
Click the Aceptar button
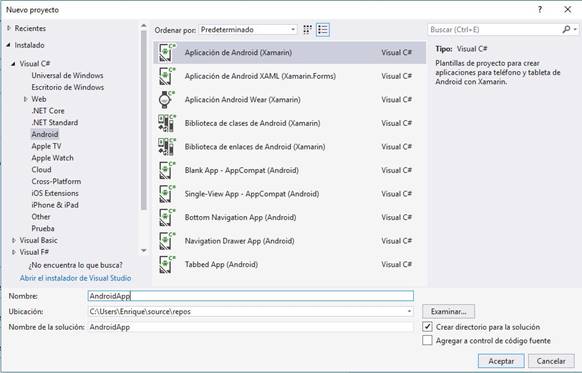coord(501,361)
